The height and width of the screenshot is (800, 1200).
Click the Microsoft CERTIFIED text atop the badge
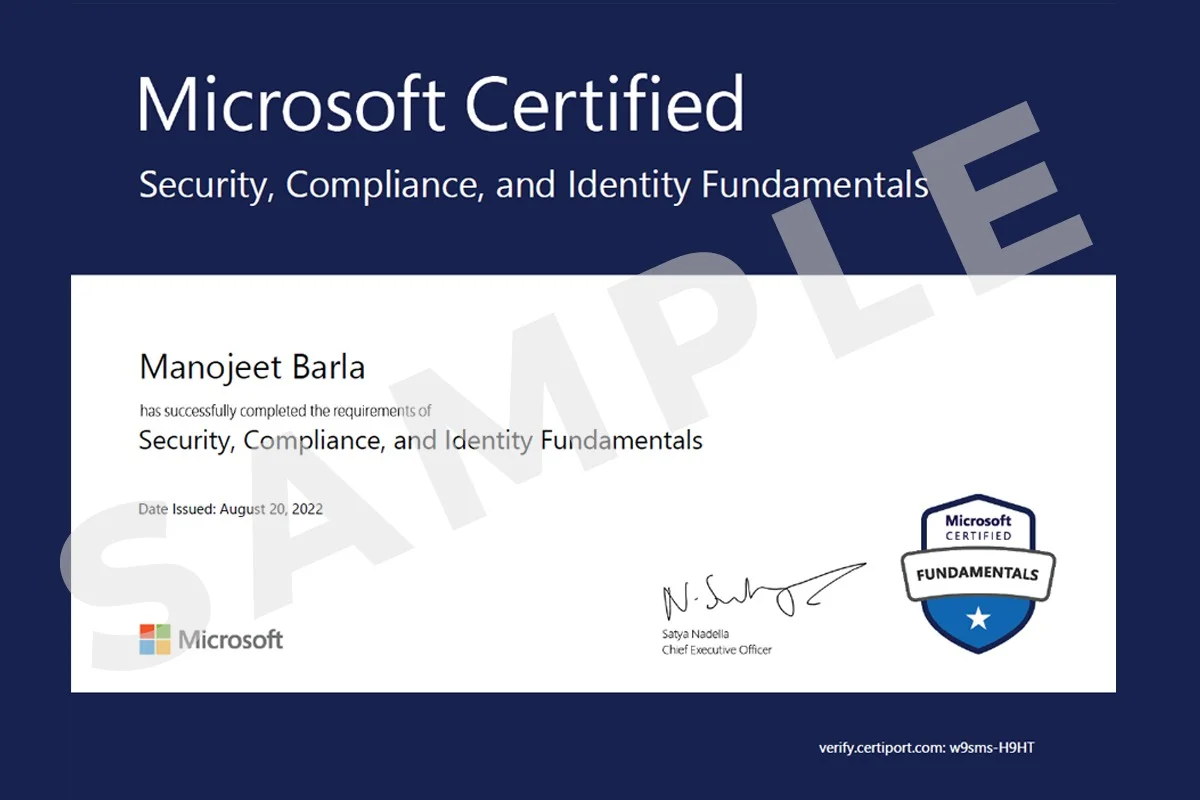click(x=977, y=527)
